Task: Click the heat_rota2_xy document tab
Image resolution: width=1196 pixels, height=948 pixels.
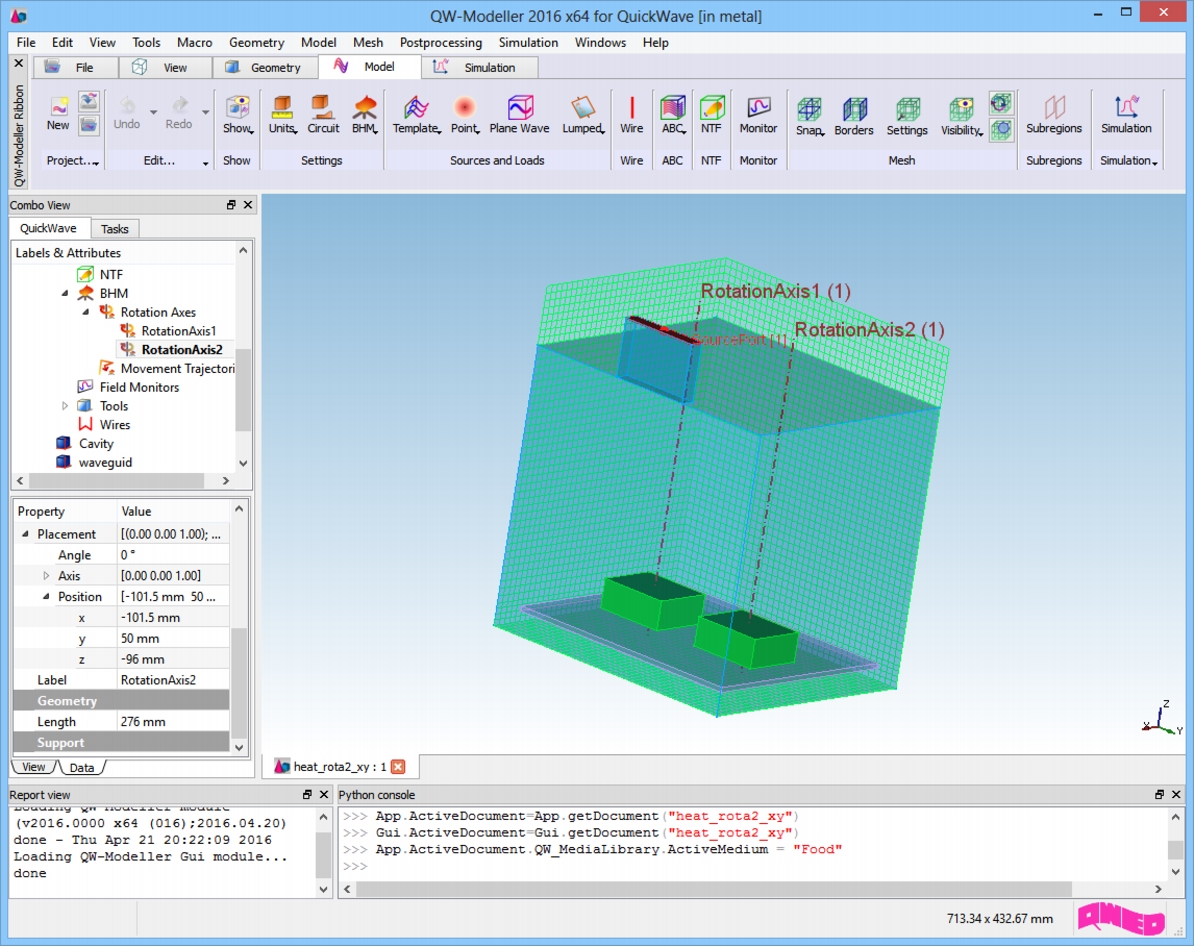Action: coord(340,766)
